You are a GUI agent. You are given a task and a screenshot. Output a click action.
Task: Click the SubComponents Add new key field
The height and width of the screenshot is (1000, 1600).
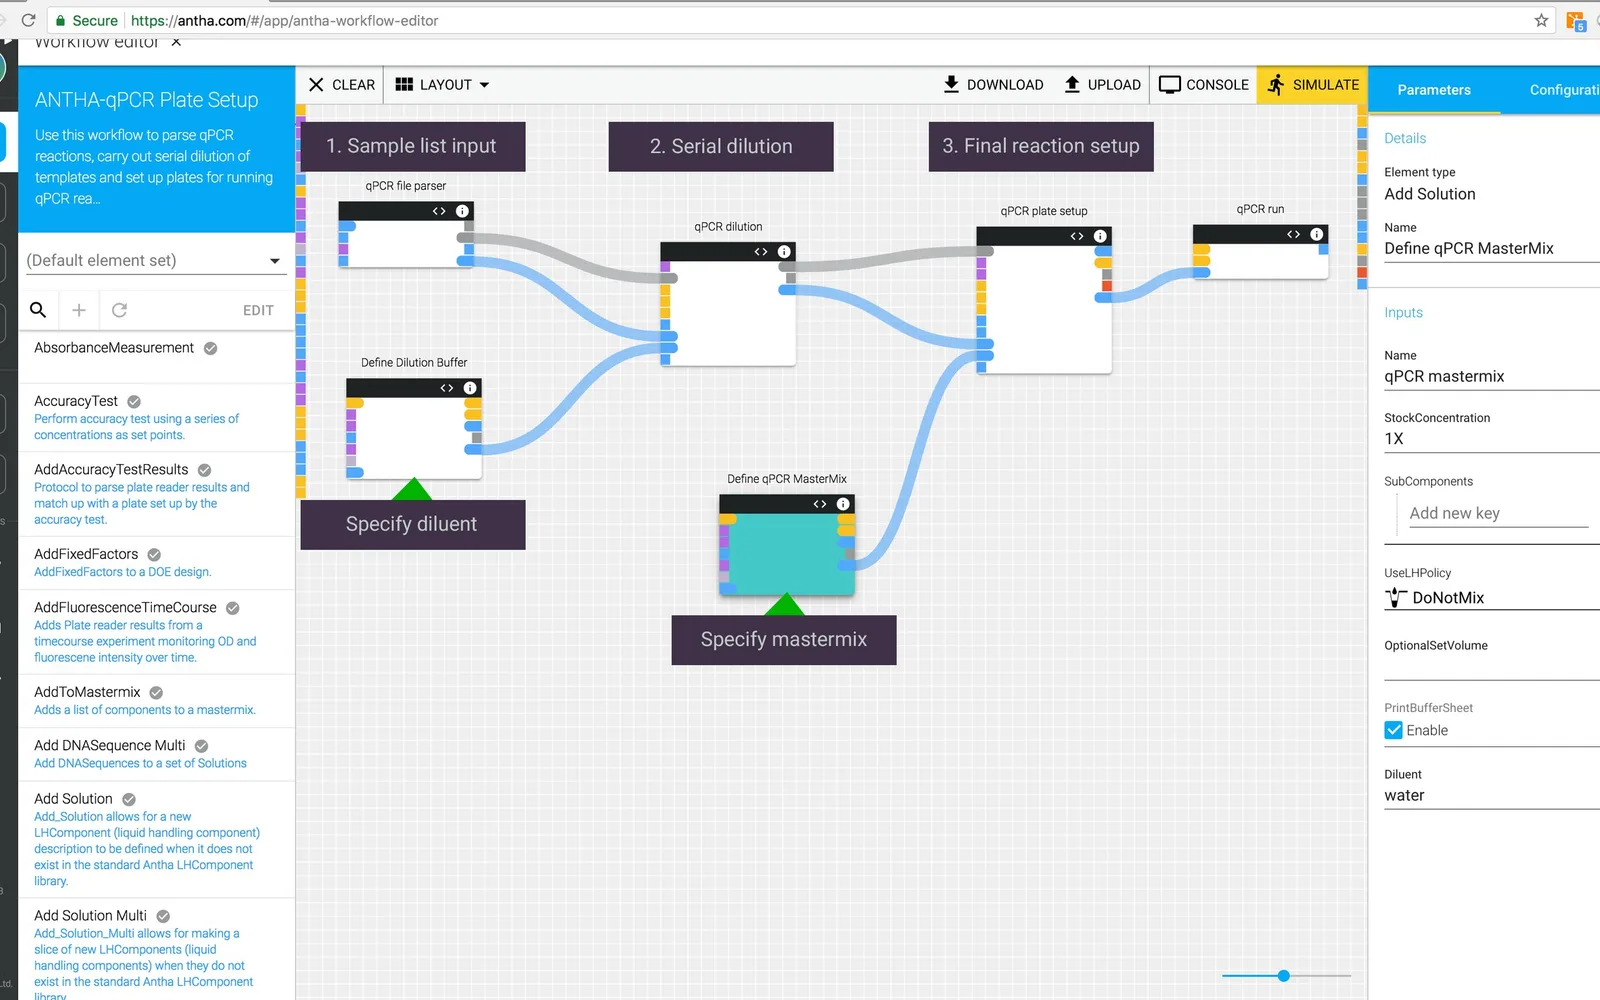1499,513
